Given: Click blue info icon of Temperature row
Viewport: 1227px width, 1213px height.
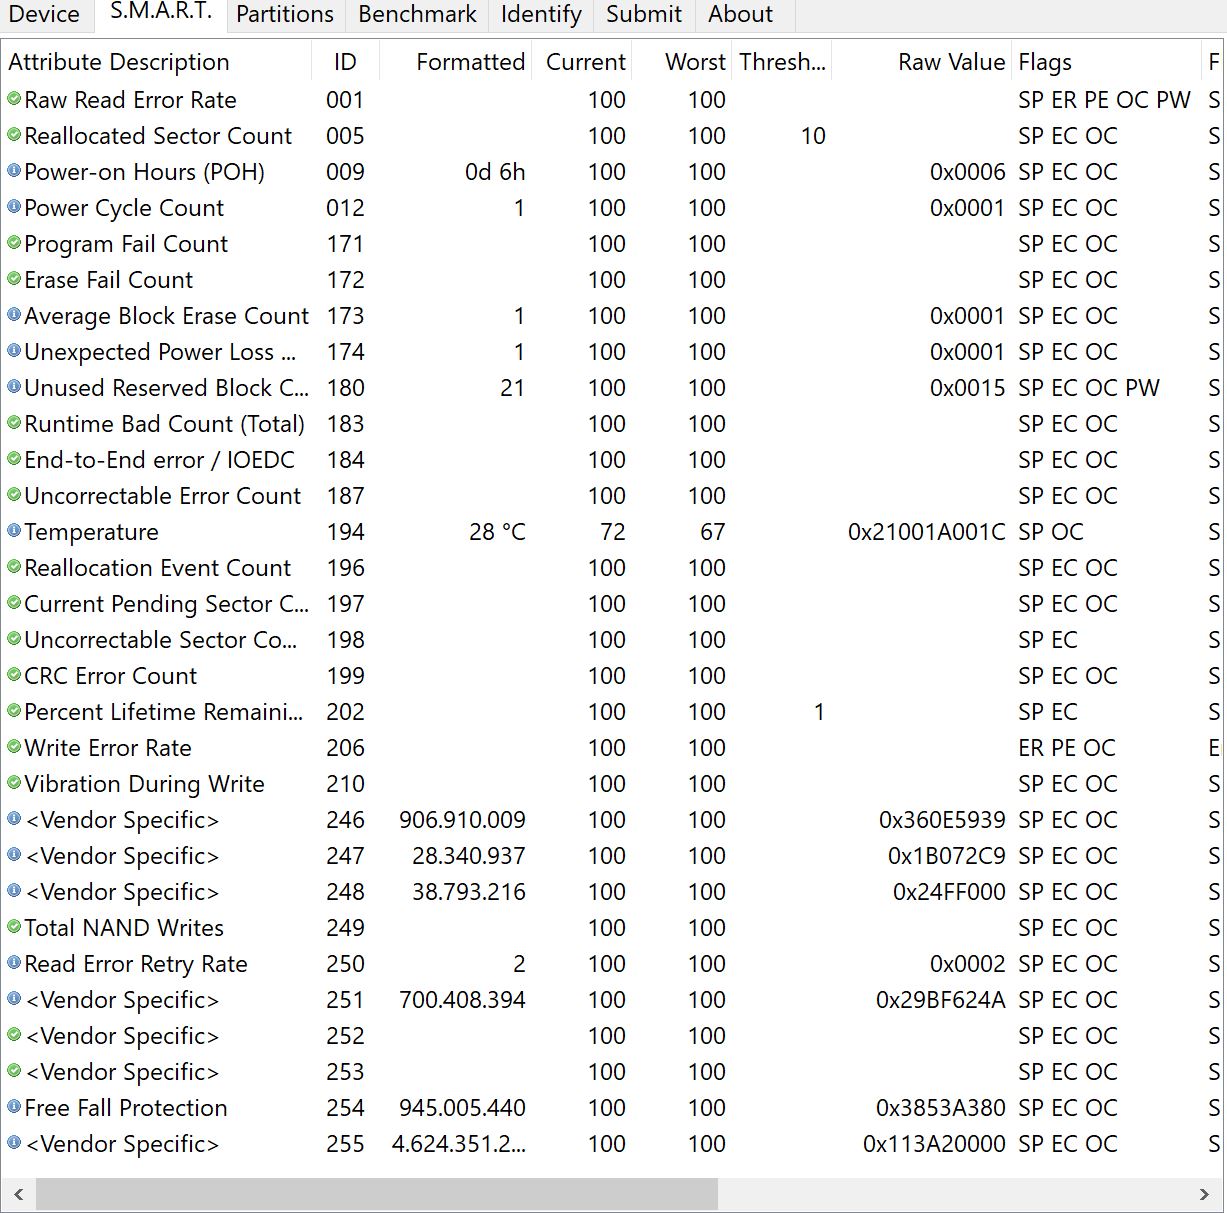Looking at the screenshot, I should coord(14,531).
